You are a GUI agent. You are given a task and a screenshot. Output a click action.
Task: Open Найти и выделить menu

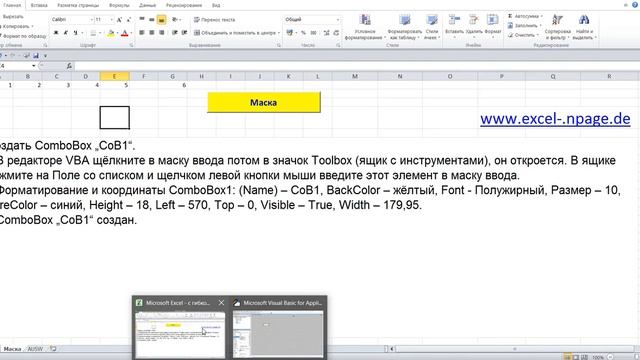click(584, 27)
